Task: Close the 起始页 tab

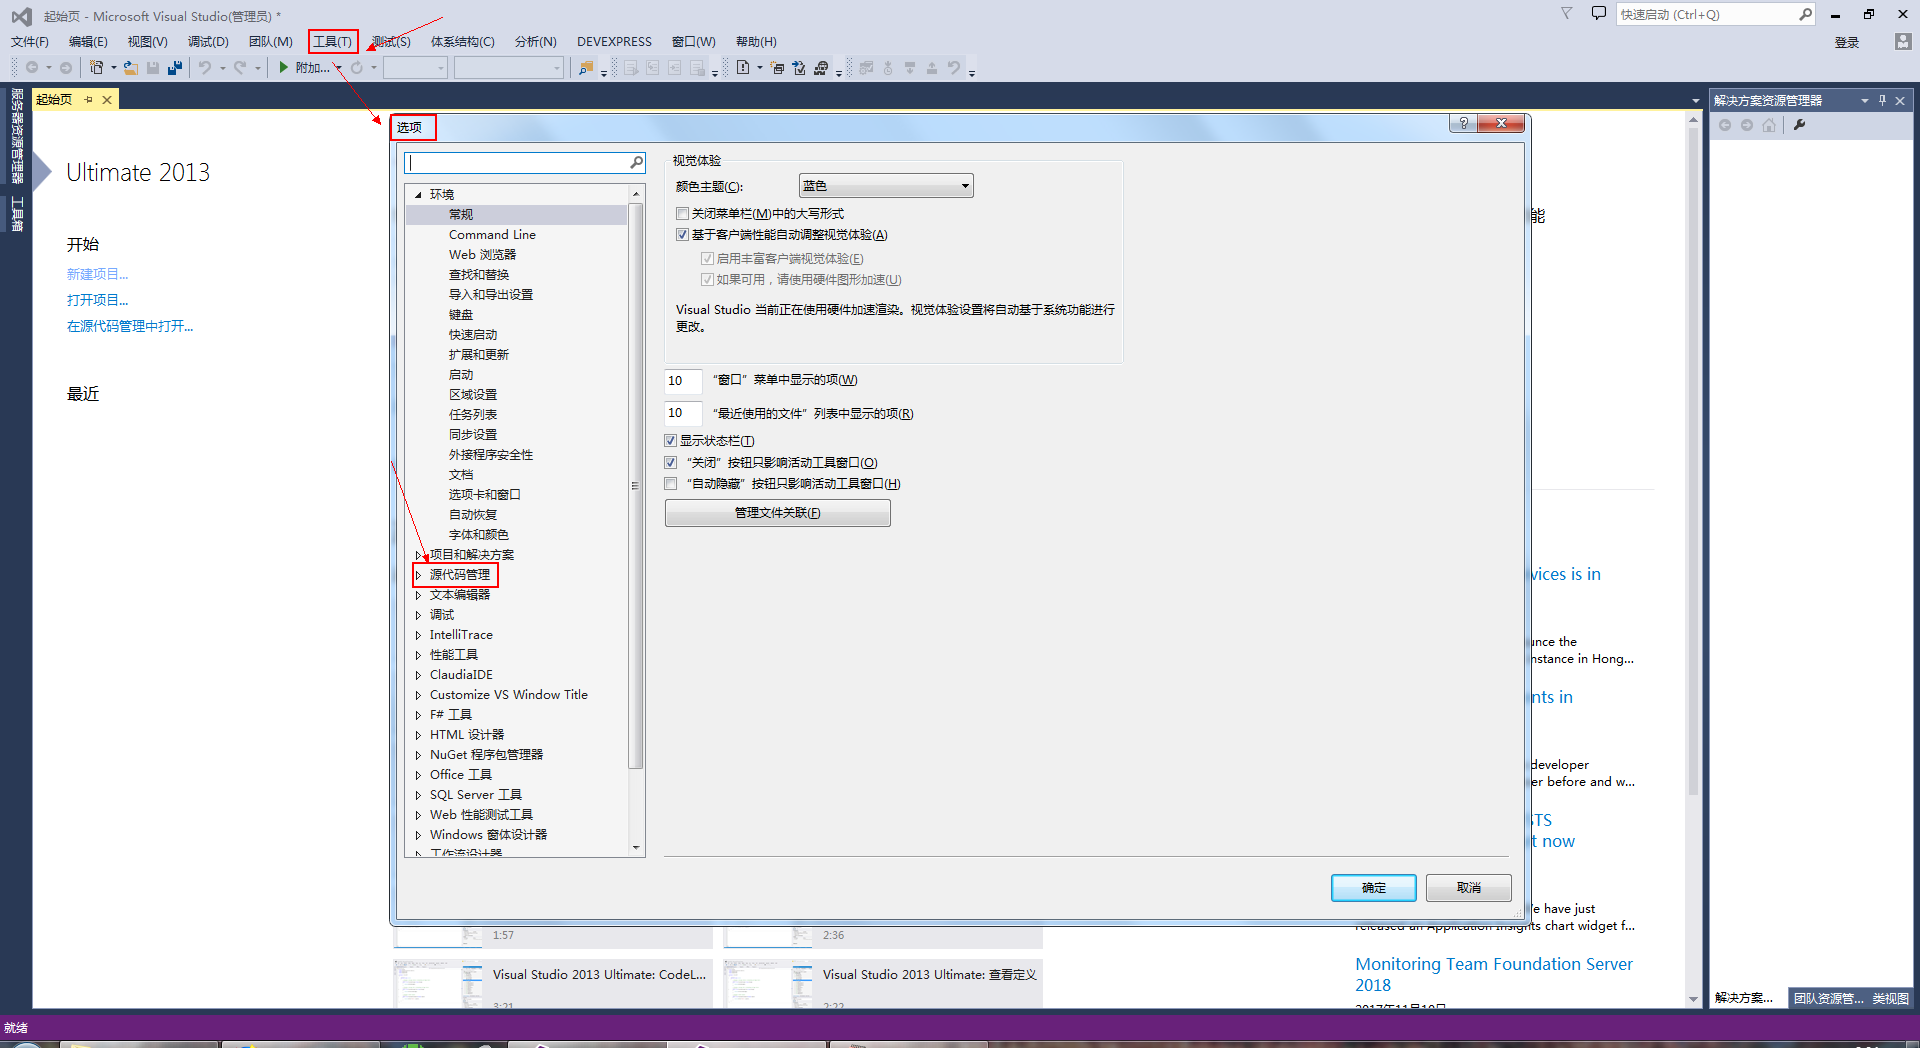Action: coord(107,99)
